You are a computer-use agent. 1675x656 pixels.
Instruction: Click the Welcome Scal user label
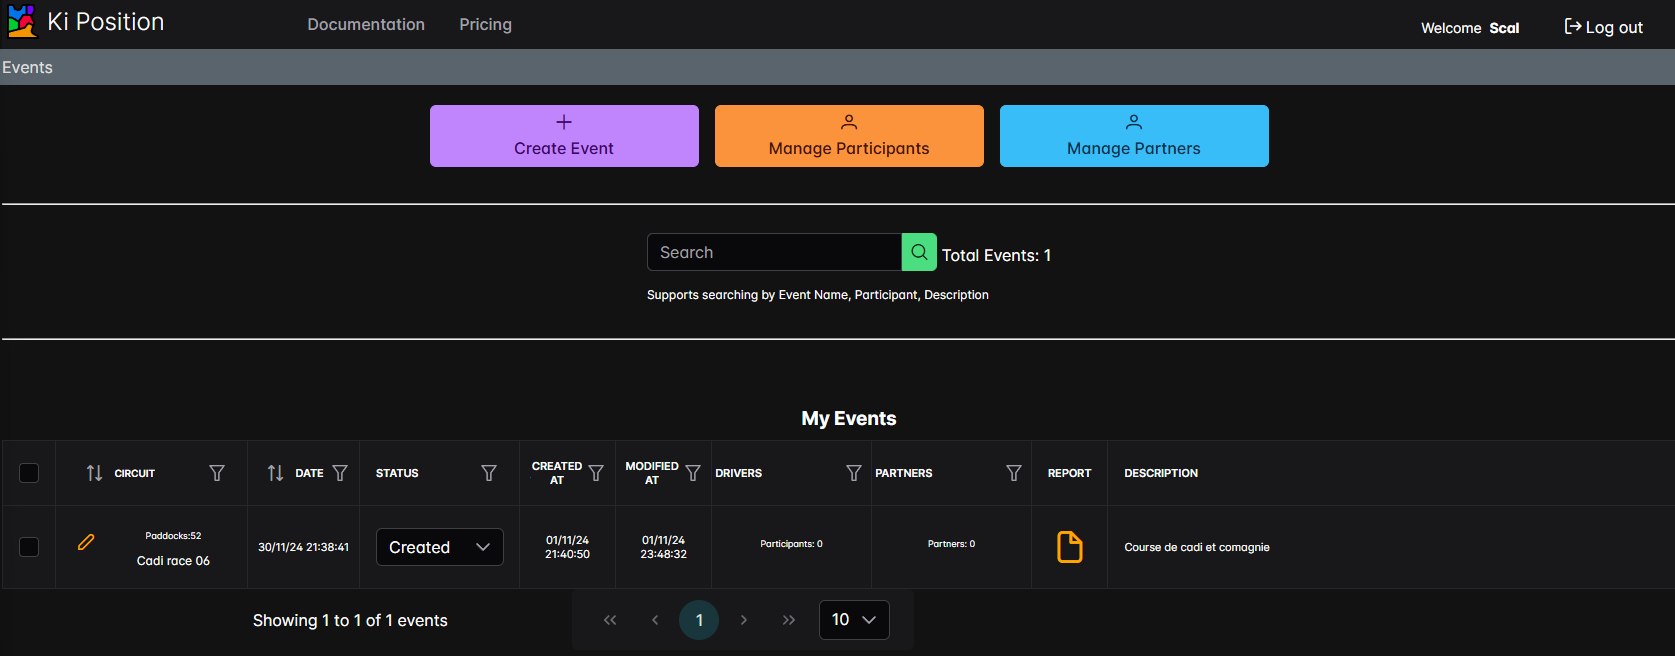click(1470, 28)
